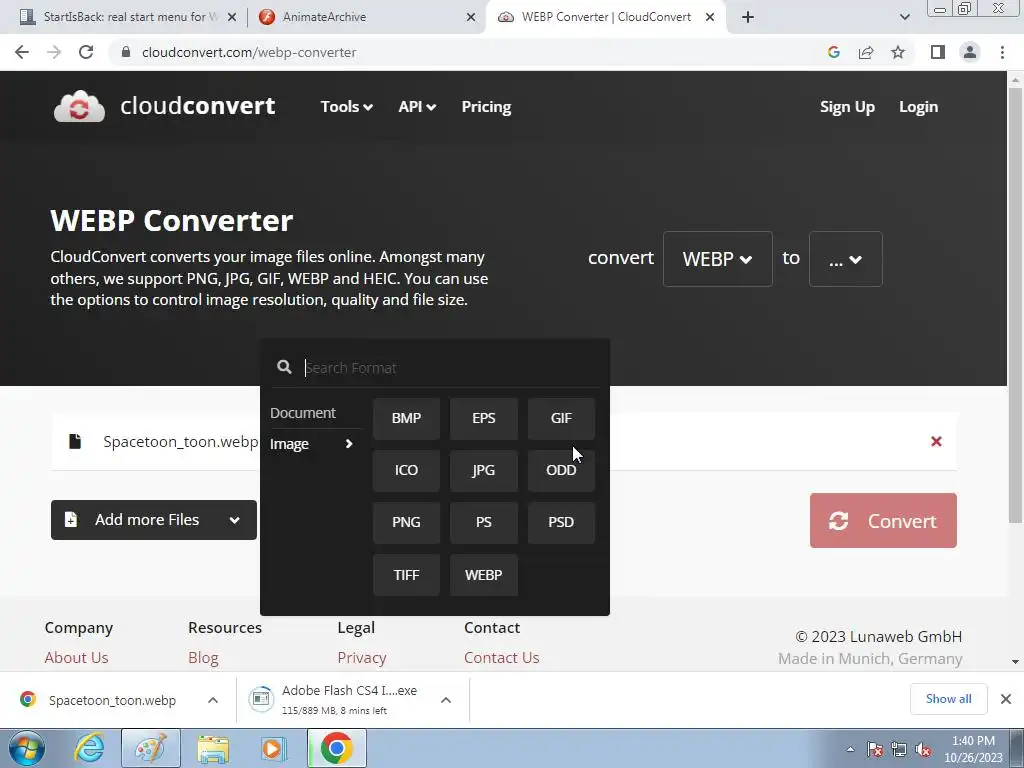Choose BMP format
This screenshot has width=1024, height=768.
click(406, 418)
